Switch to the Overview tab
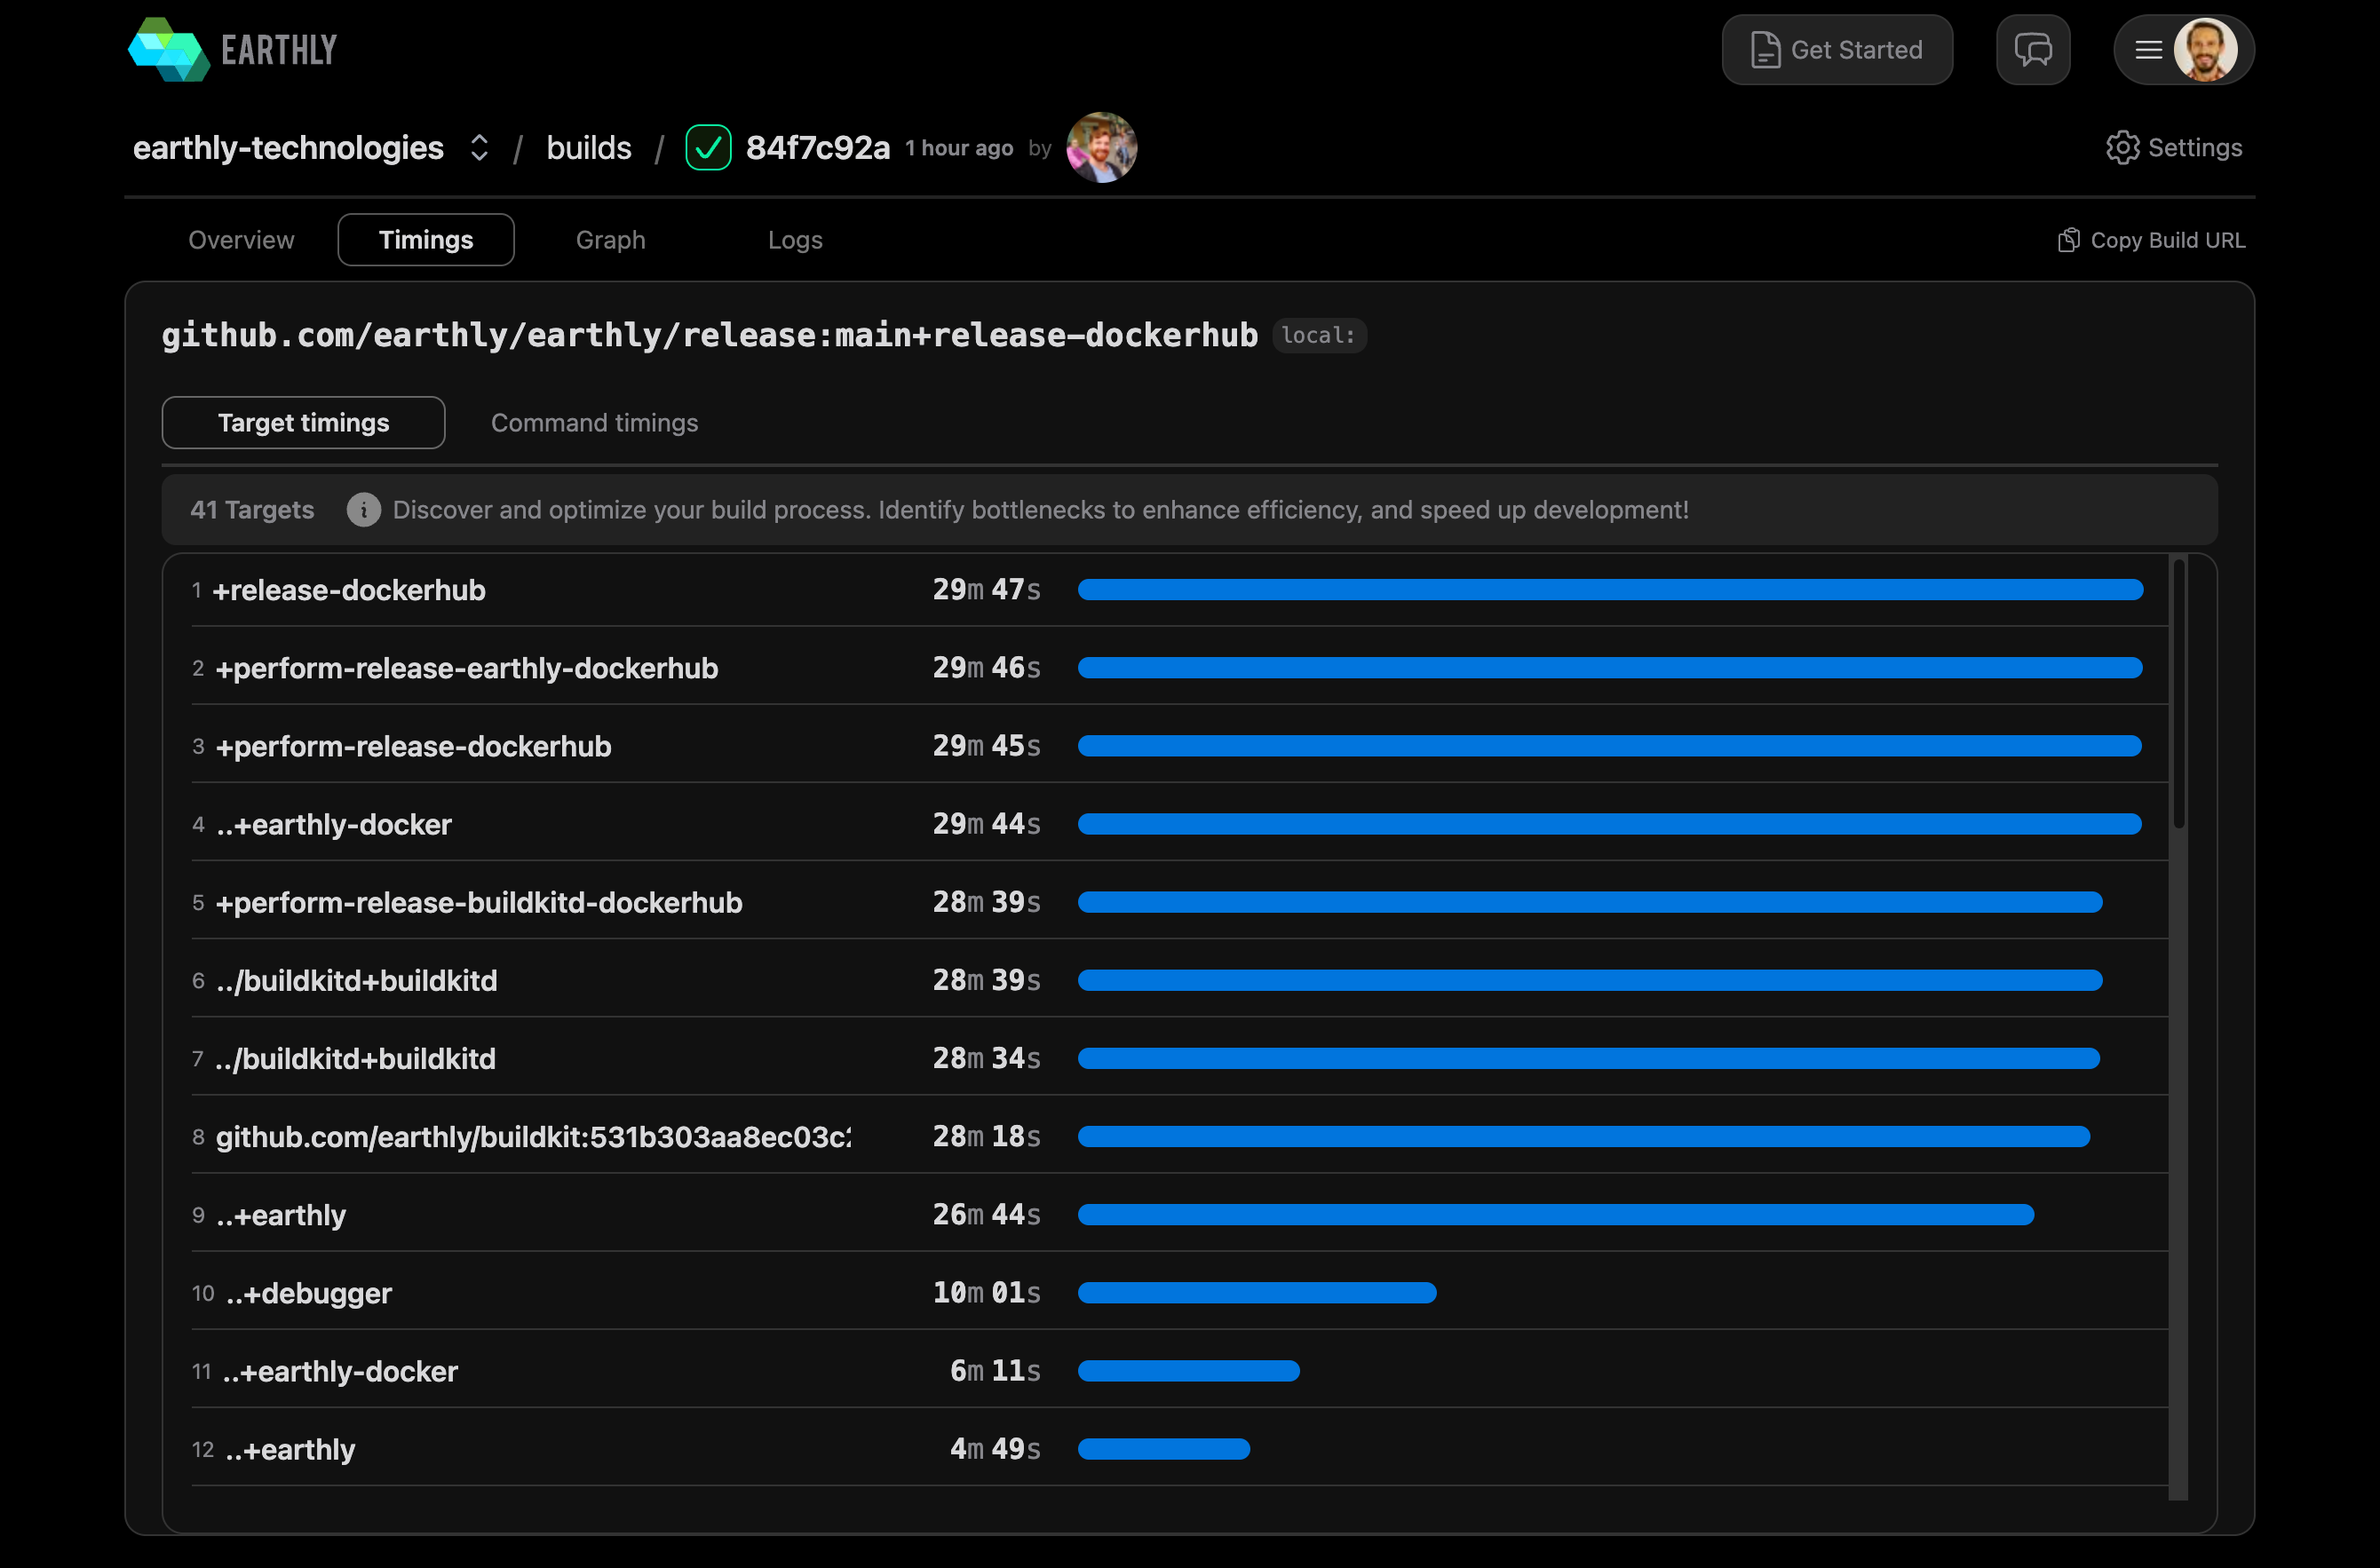The width and height of the screenshot is (2380, 1568). 241,240
